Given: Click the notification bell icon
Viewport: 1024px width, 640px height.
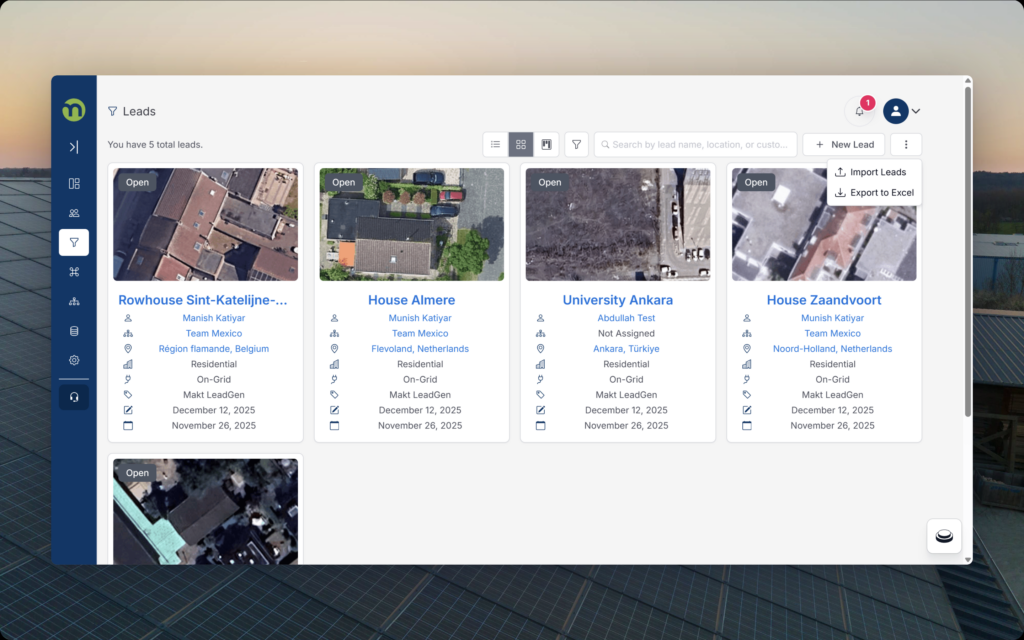Looking at the screenshot, I should coord(859,111).
